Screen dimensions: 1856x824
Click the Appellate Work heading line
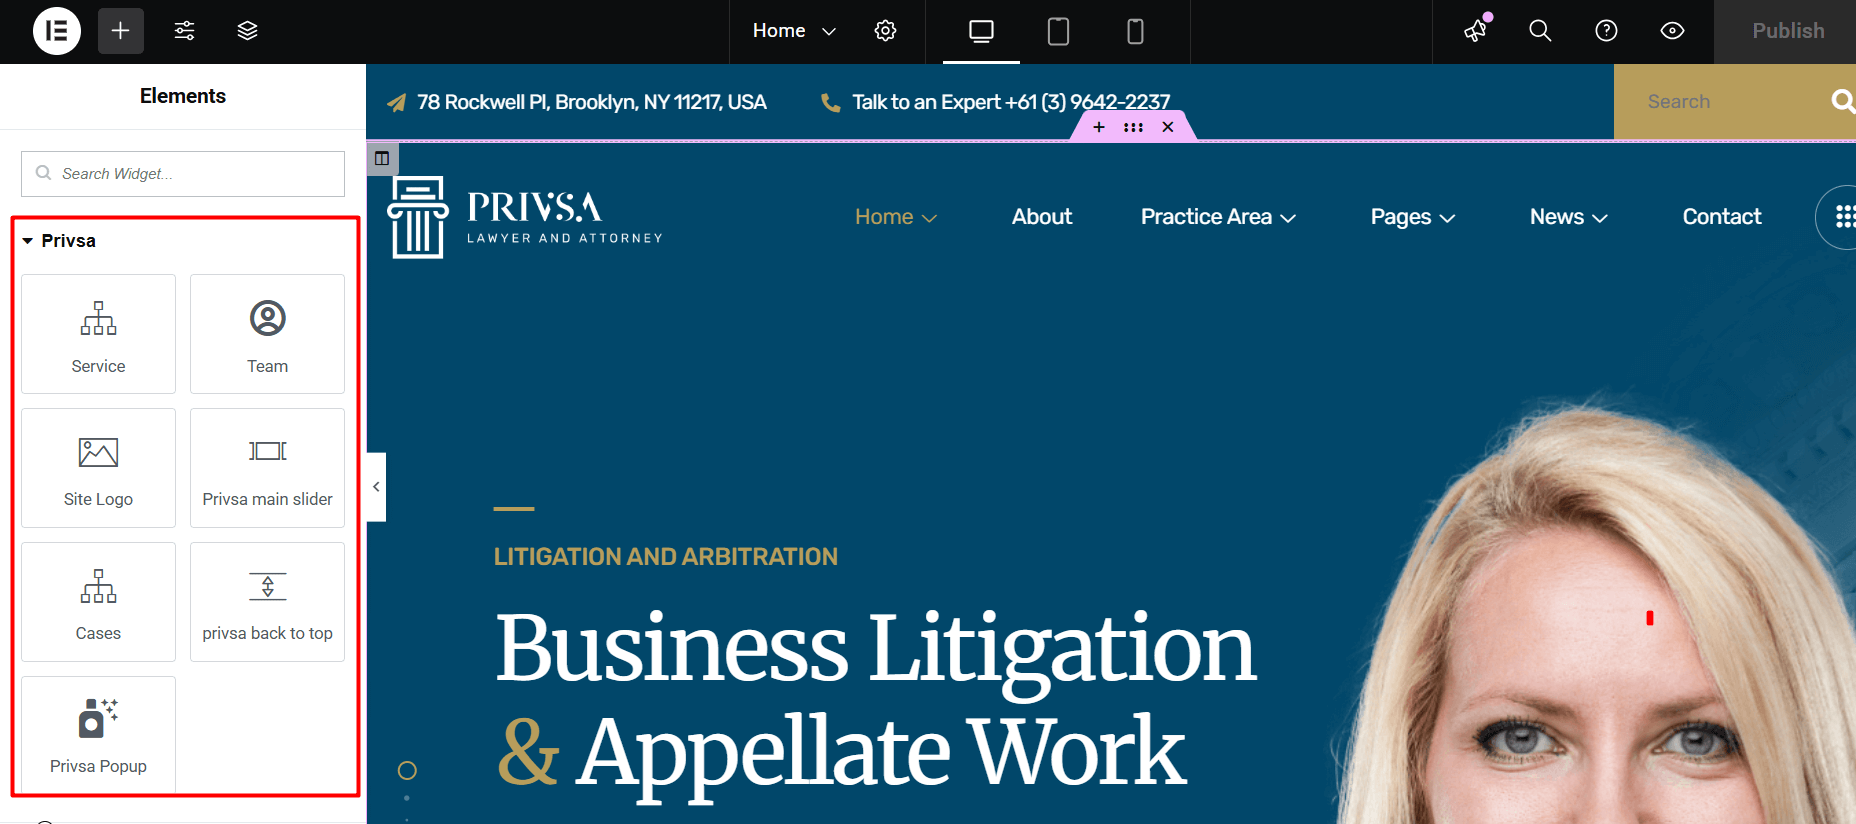click(842, 753)
